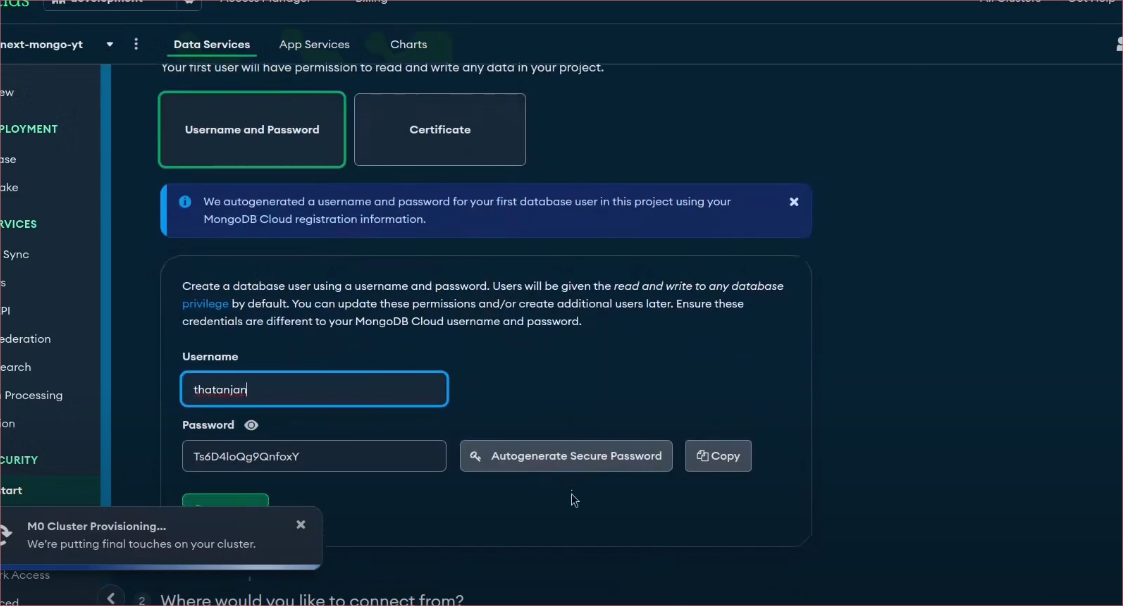This screenshot has height=606, width=1123.
Task: Open the Federation sidebar item
Action: point(26,339)
